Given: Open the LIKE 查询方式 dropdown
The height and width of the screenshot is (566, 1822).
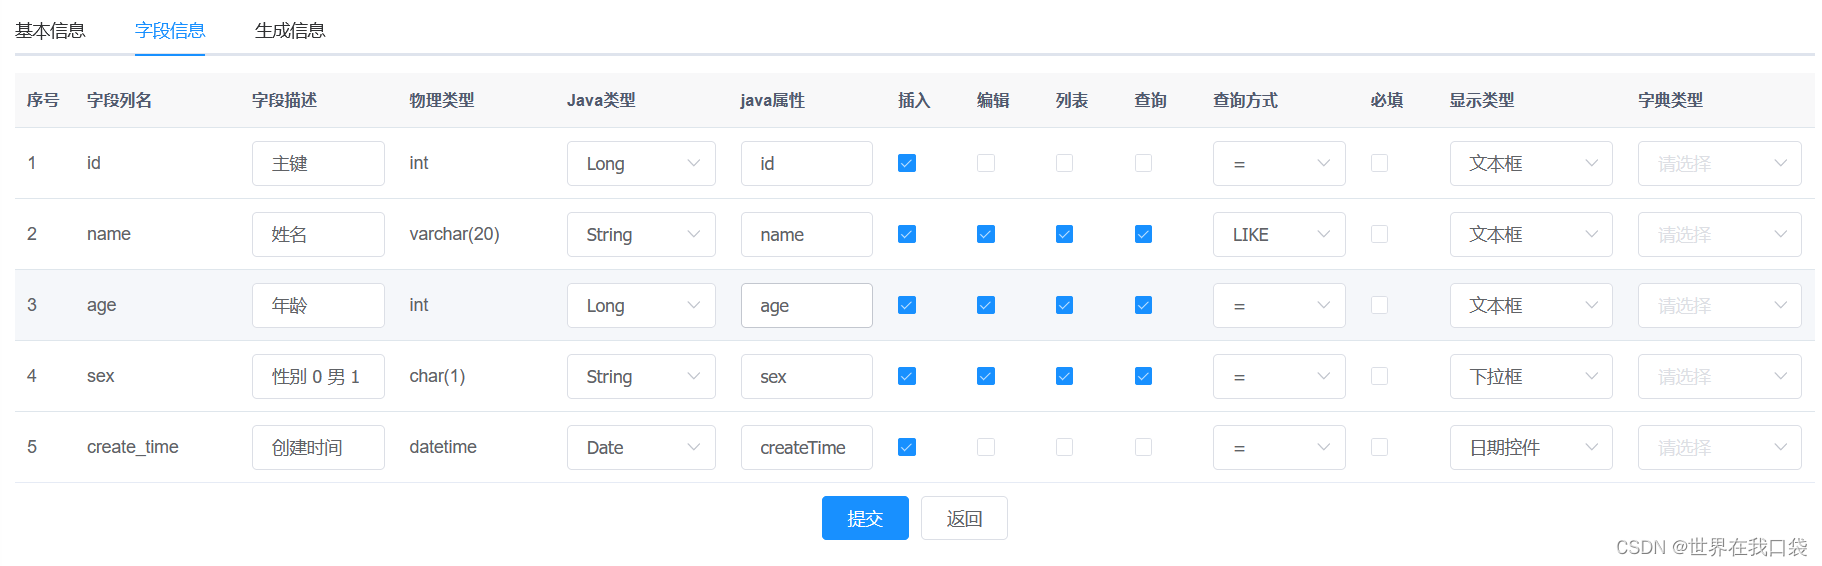Looking at the screenshot, I should 1279,234.
